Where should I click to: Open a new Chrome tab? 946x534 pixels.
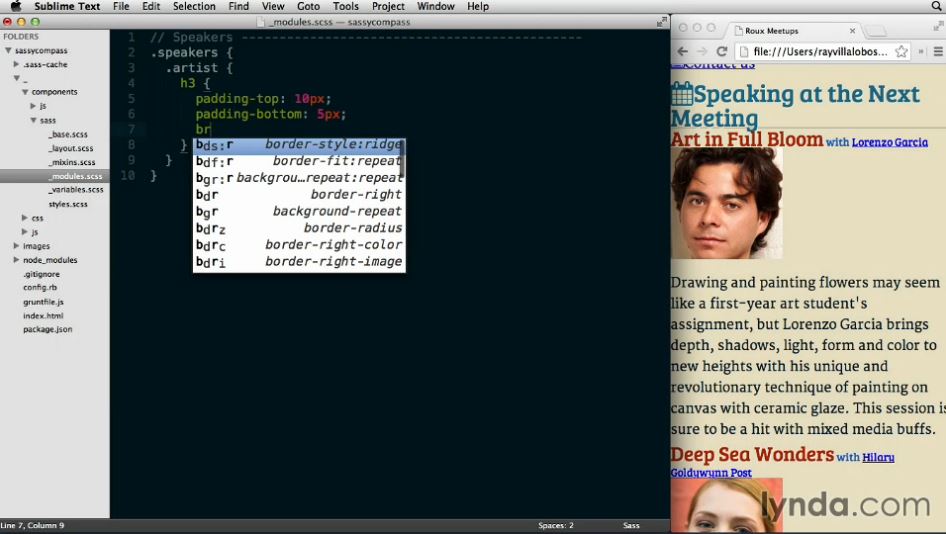pyautogui.click(x=875, y=30)
